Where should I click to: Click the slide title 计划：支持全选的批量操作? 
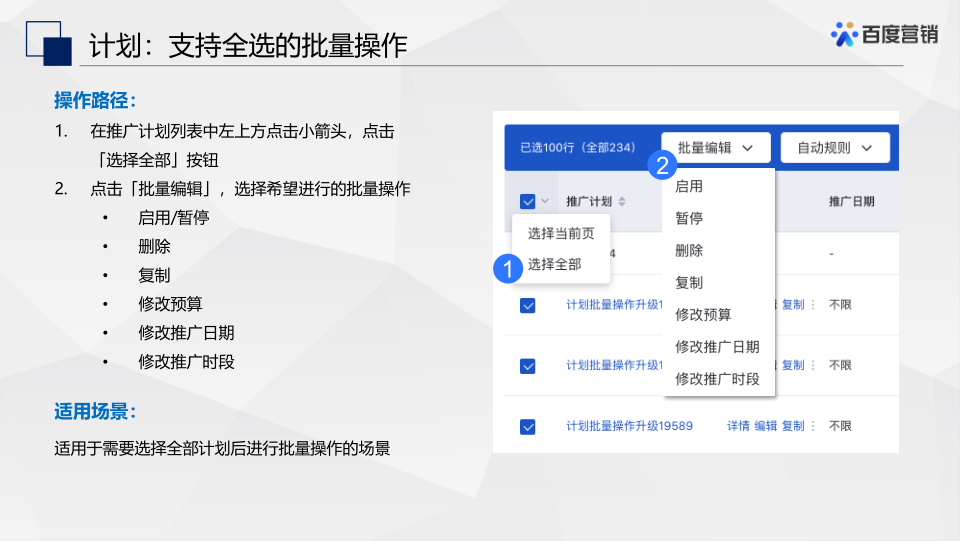248,45
